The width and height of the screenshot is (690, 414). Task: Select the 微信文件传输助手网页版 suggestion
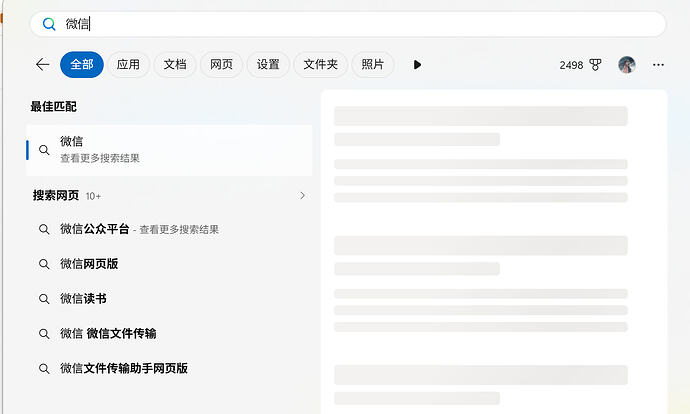point(169,368)
